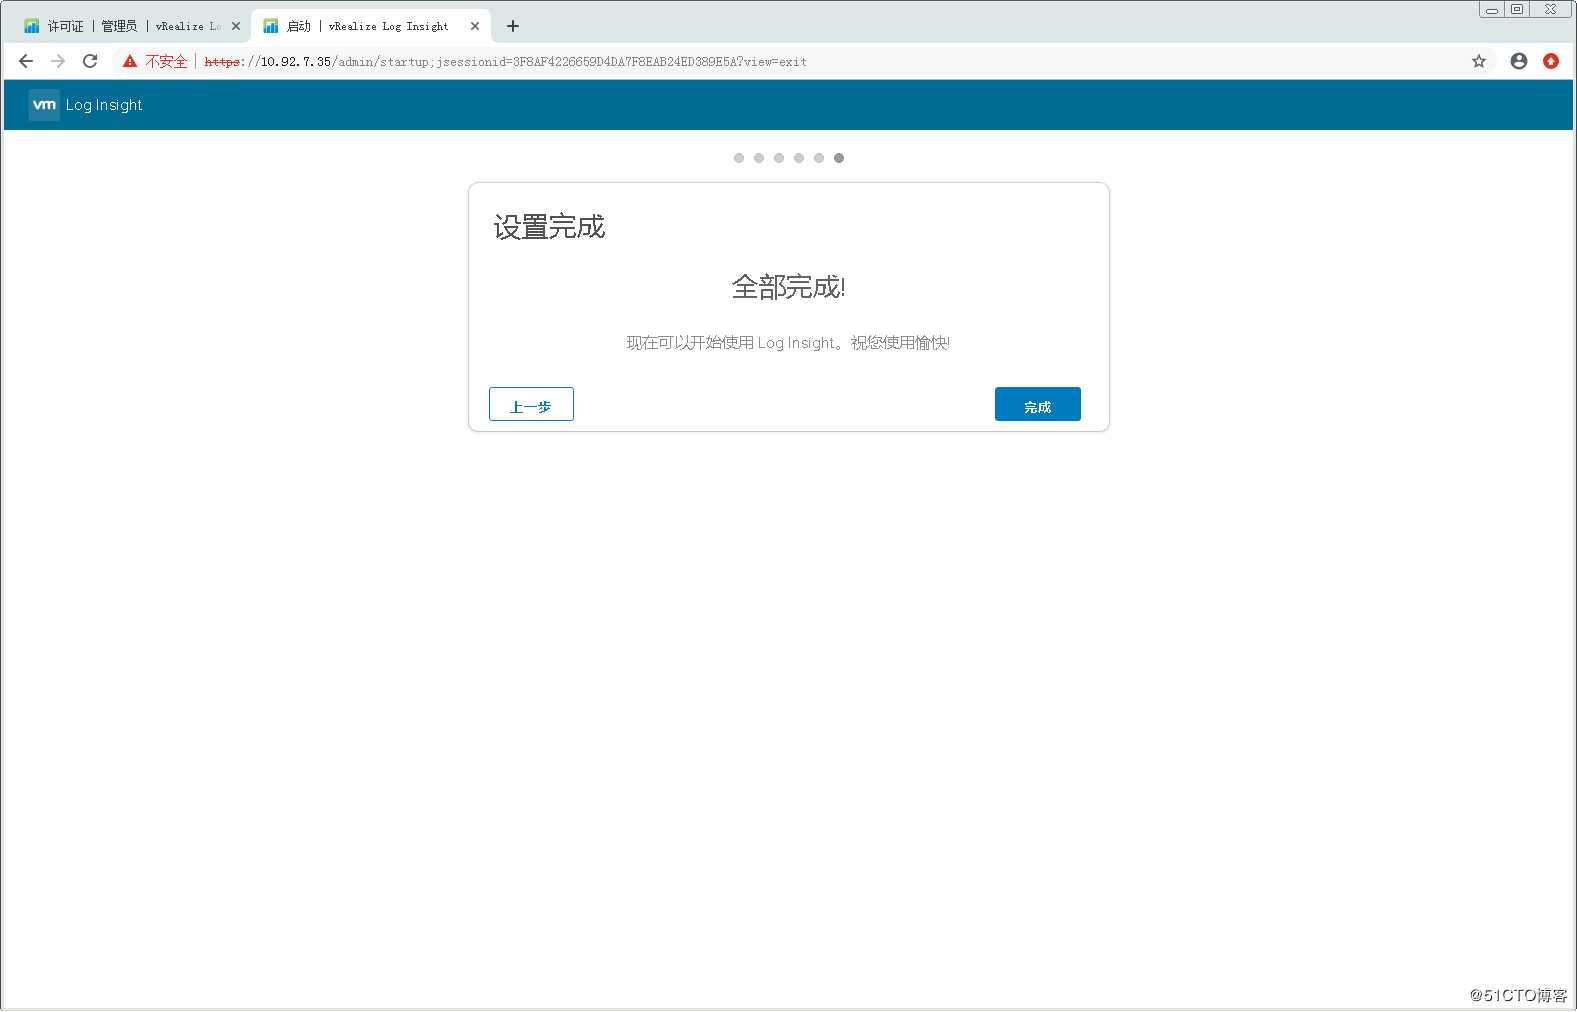Click the browser back arrow

click(26, 61)
